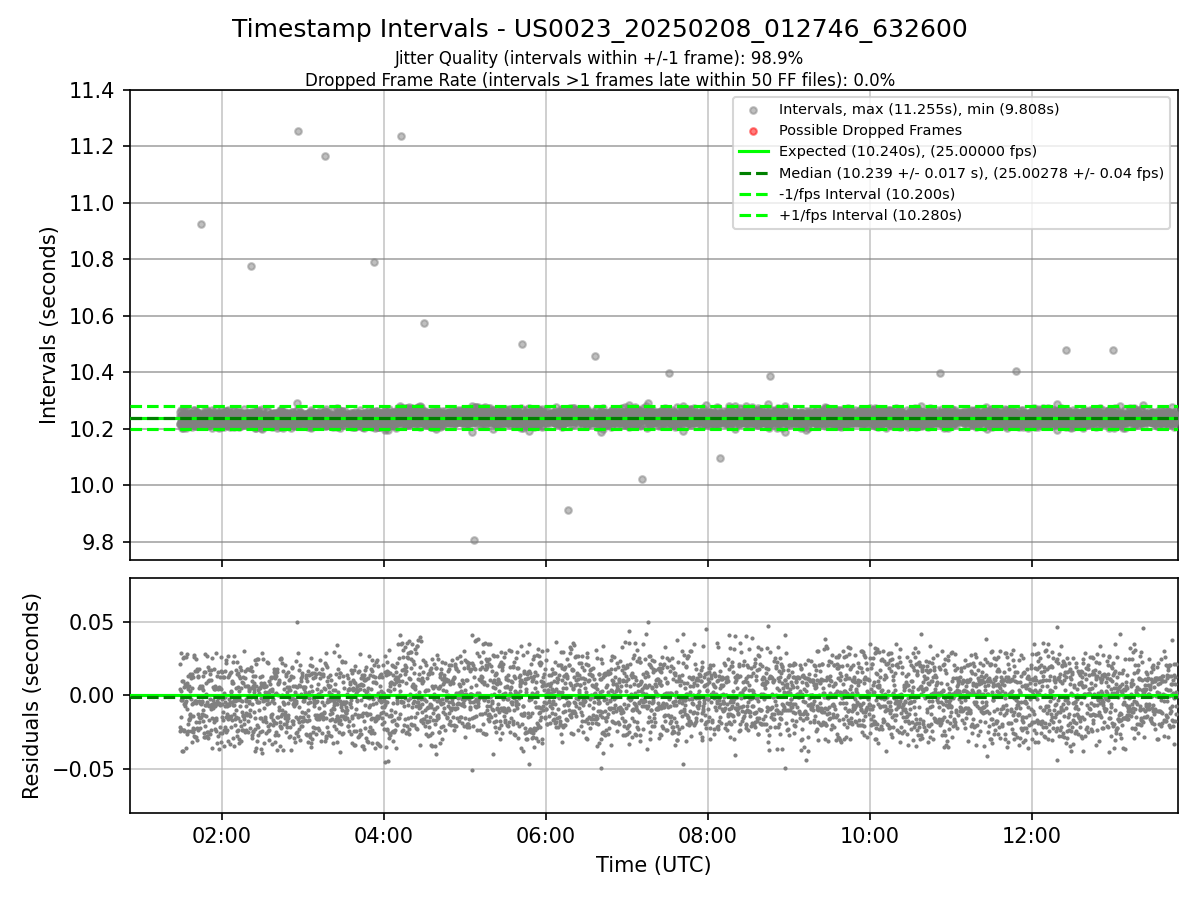Click the −0.05 residuals tick label
This screenshot has height=900, width=1200.
tap(84, 770)
